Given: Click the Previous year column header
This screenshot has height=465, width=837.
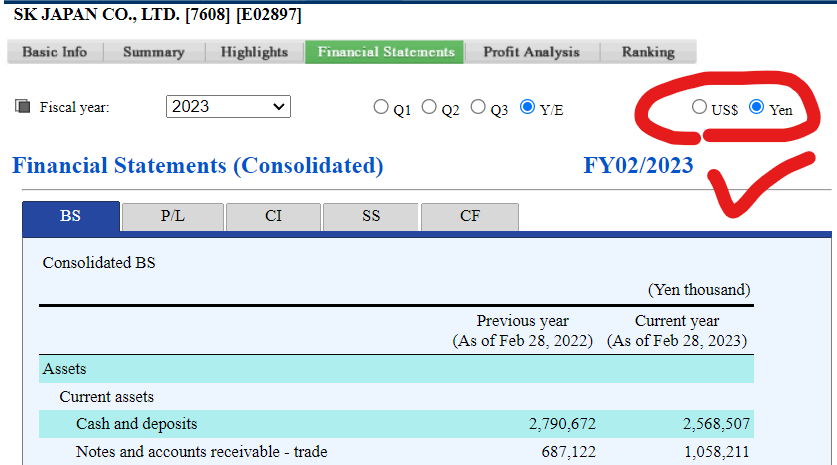Looking at the screenshot, I should tap(523, 330).
